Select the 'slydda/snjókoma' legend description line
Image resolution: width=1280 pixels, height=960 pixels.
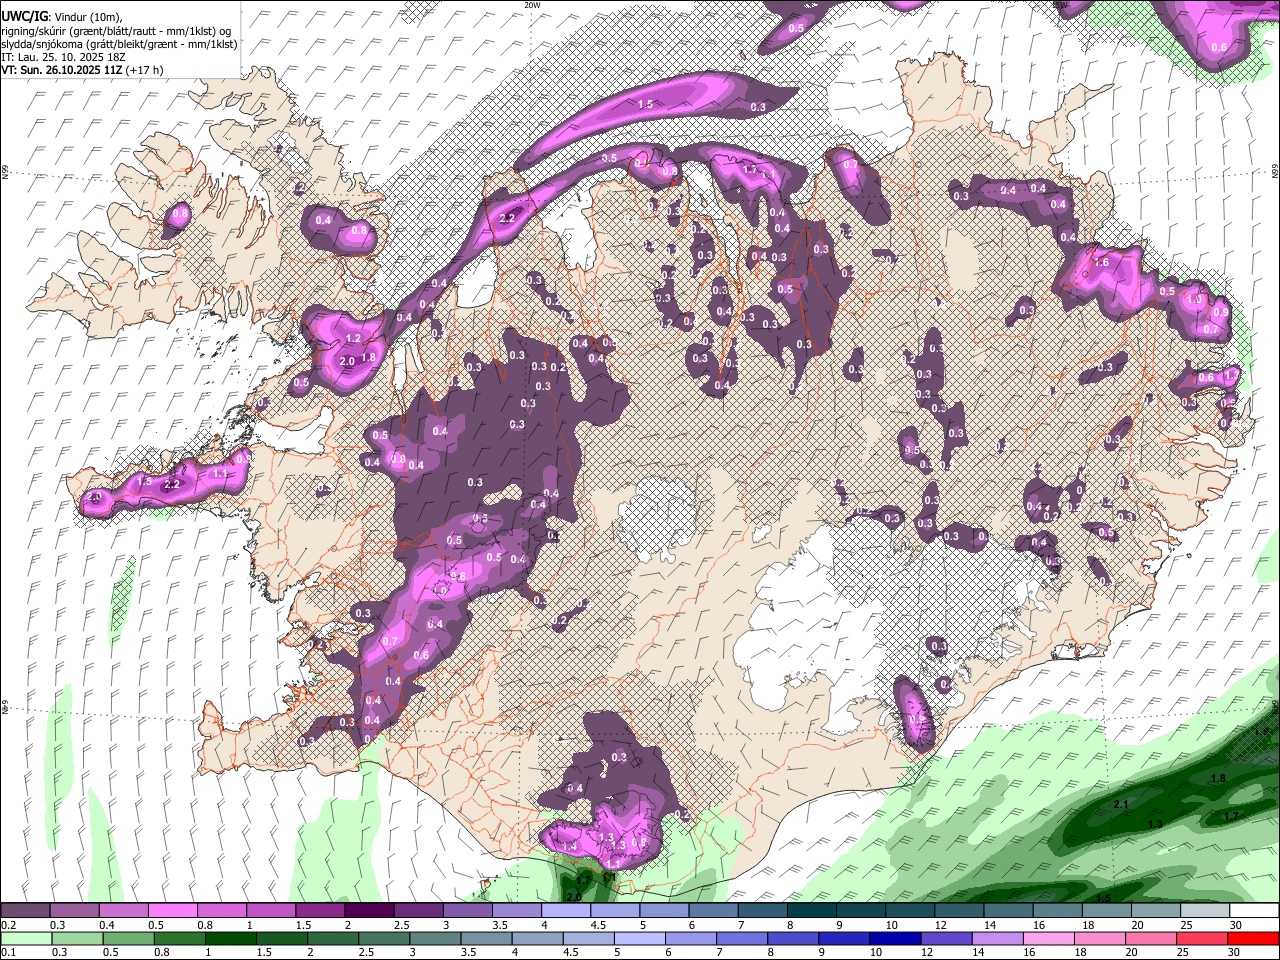(x=119, y=44)
